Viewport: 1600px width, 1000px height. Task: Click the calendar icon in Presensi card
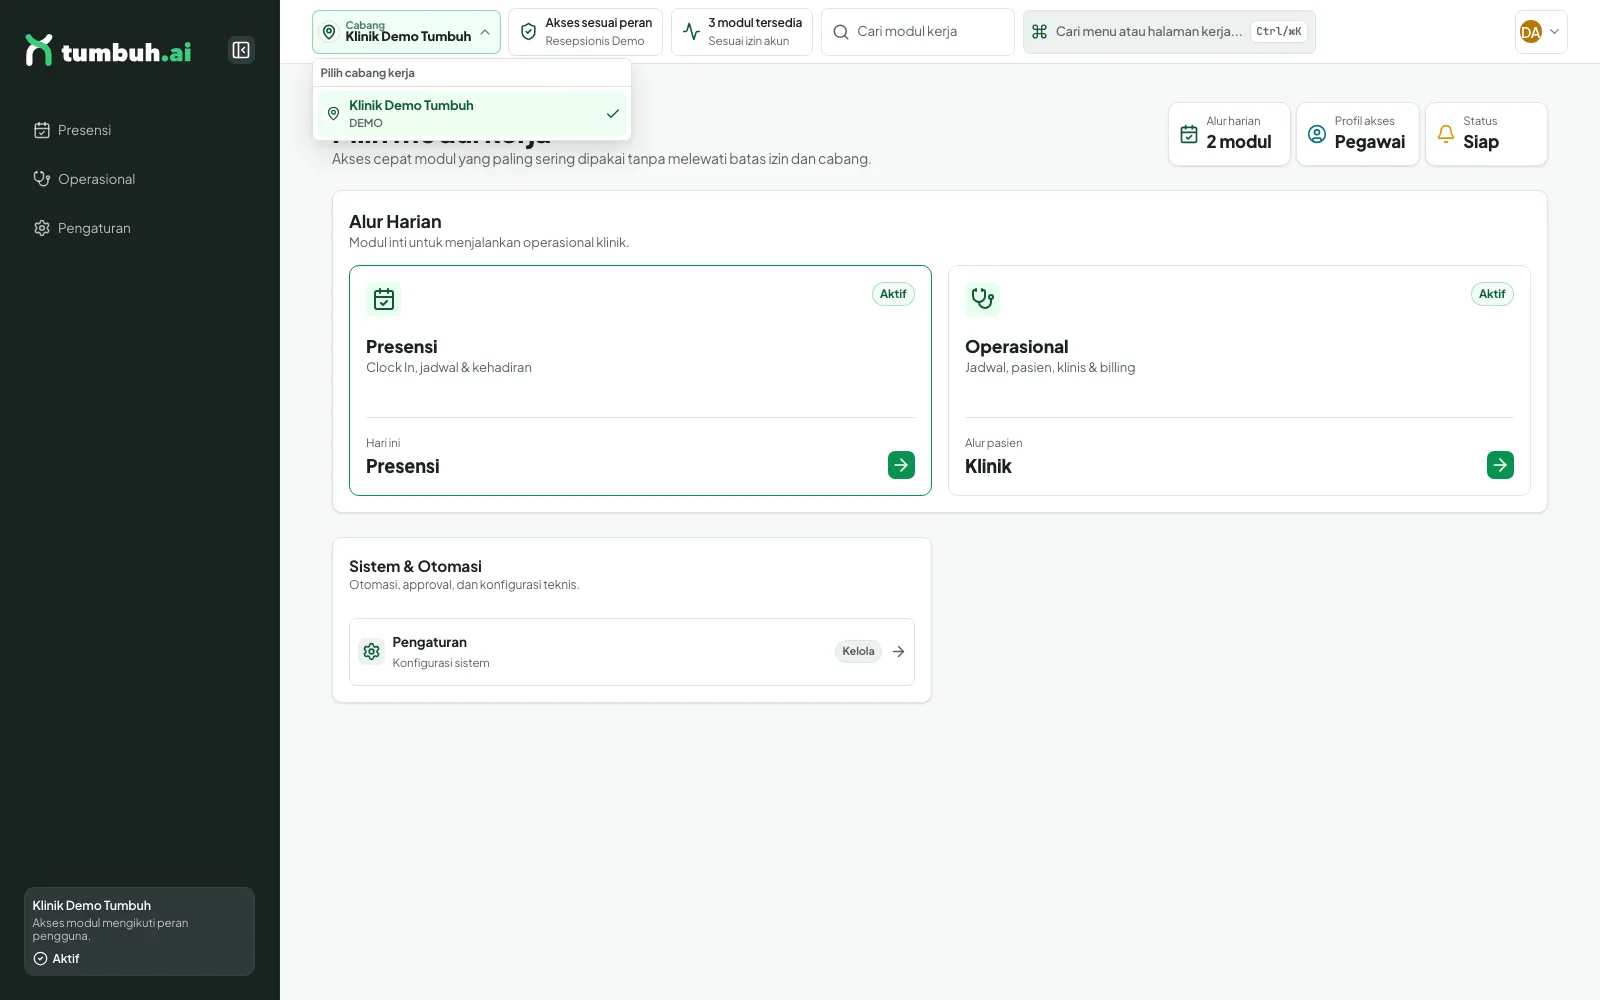click(x=384, y=299)
